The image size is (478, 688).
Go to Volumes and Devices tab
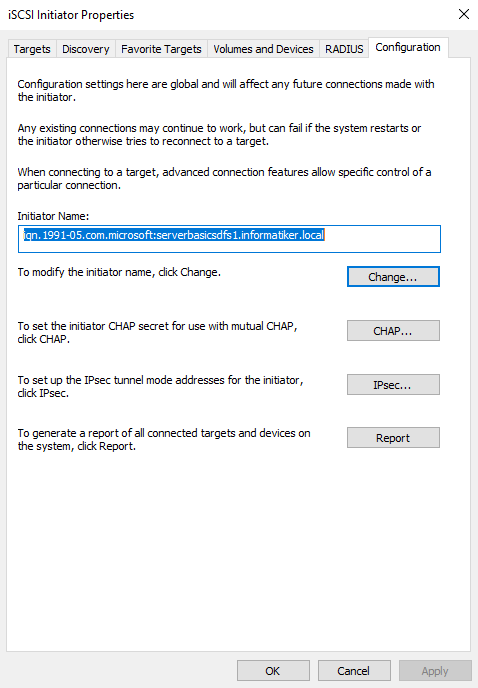tap(263, 49)
